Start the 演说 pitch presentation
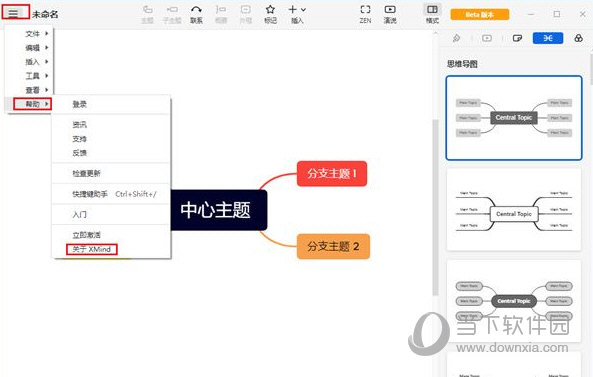The height and width of the screenshot is (377, 593). (390, 14)
